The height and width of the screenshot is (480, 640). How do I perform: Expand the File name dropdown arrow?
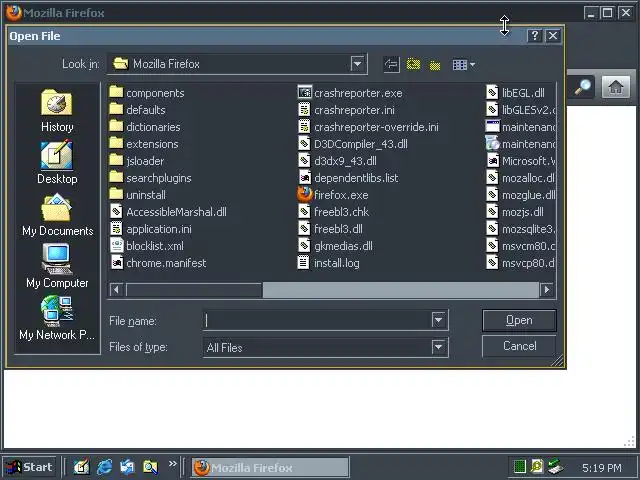point(438,320)
